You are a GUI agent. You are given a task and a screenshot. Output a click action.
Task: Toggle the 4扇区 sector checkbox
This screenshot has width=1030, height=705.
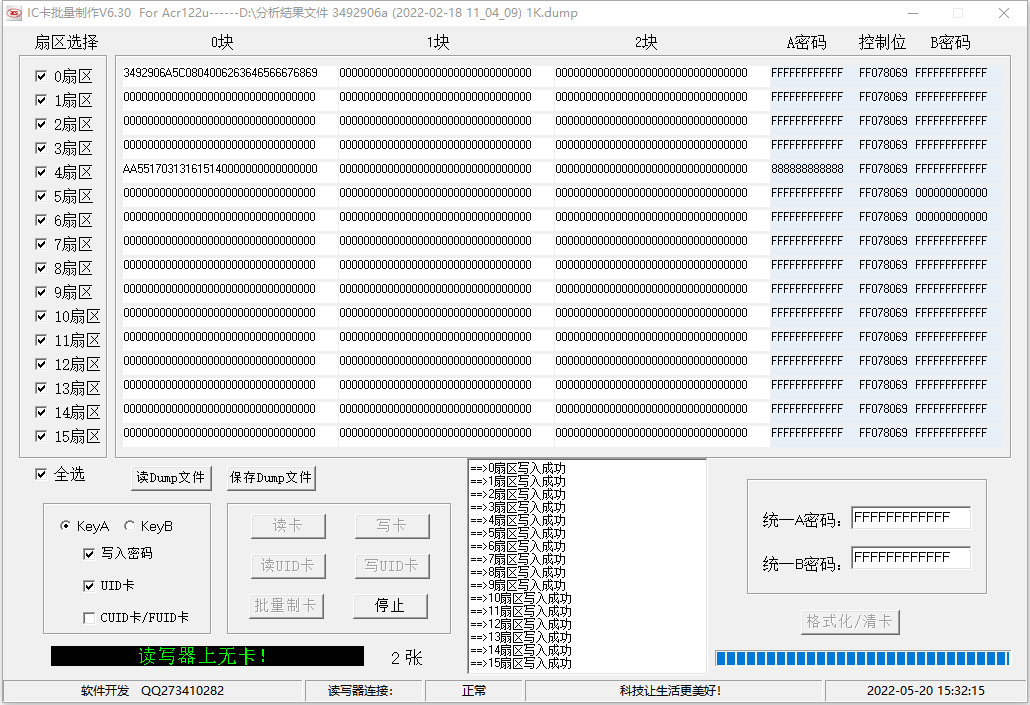[x=41, y=172]
